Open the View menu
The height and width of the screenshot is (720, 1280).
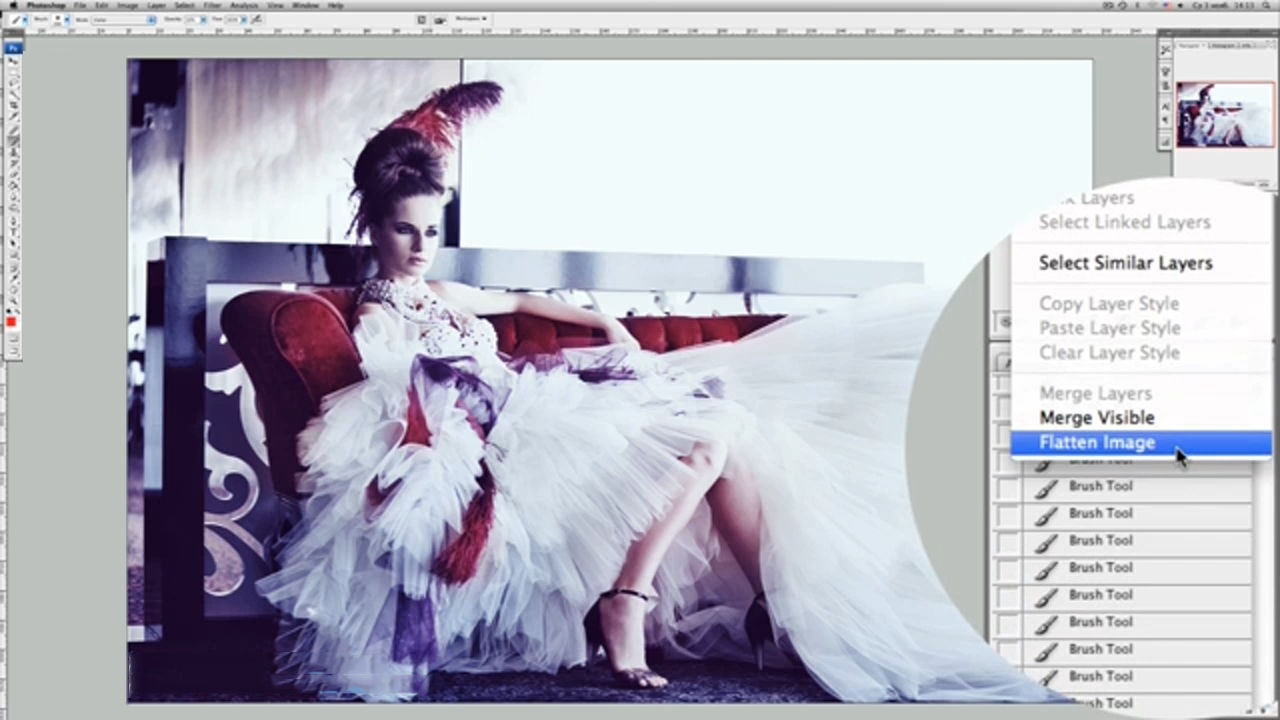[275, 6]
